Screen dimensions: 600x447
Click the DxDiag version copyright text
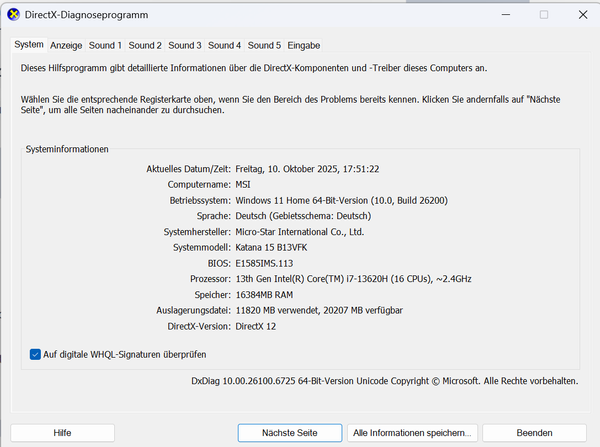tap(384, 381)
